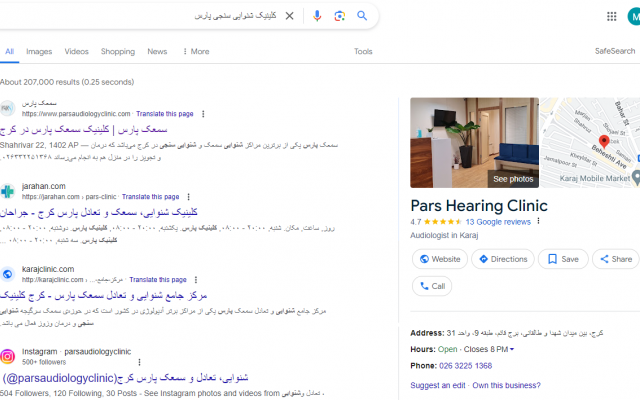The width and height of the screenshot is (640, 400).
Task: Open options menu for karajclinic.com result
Action: coord(196,280)
